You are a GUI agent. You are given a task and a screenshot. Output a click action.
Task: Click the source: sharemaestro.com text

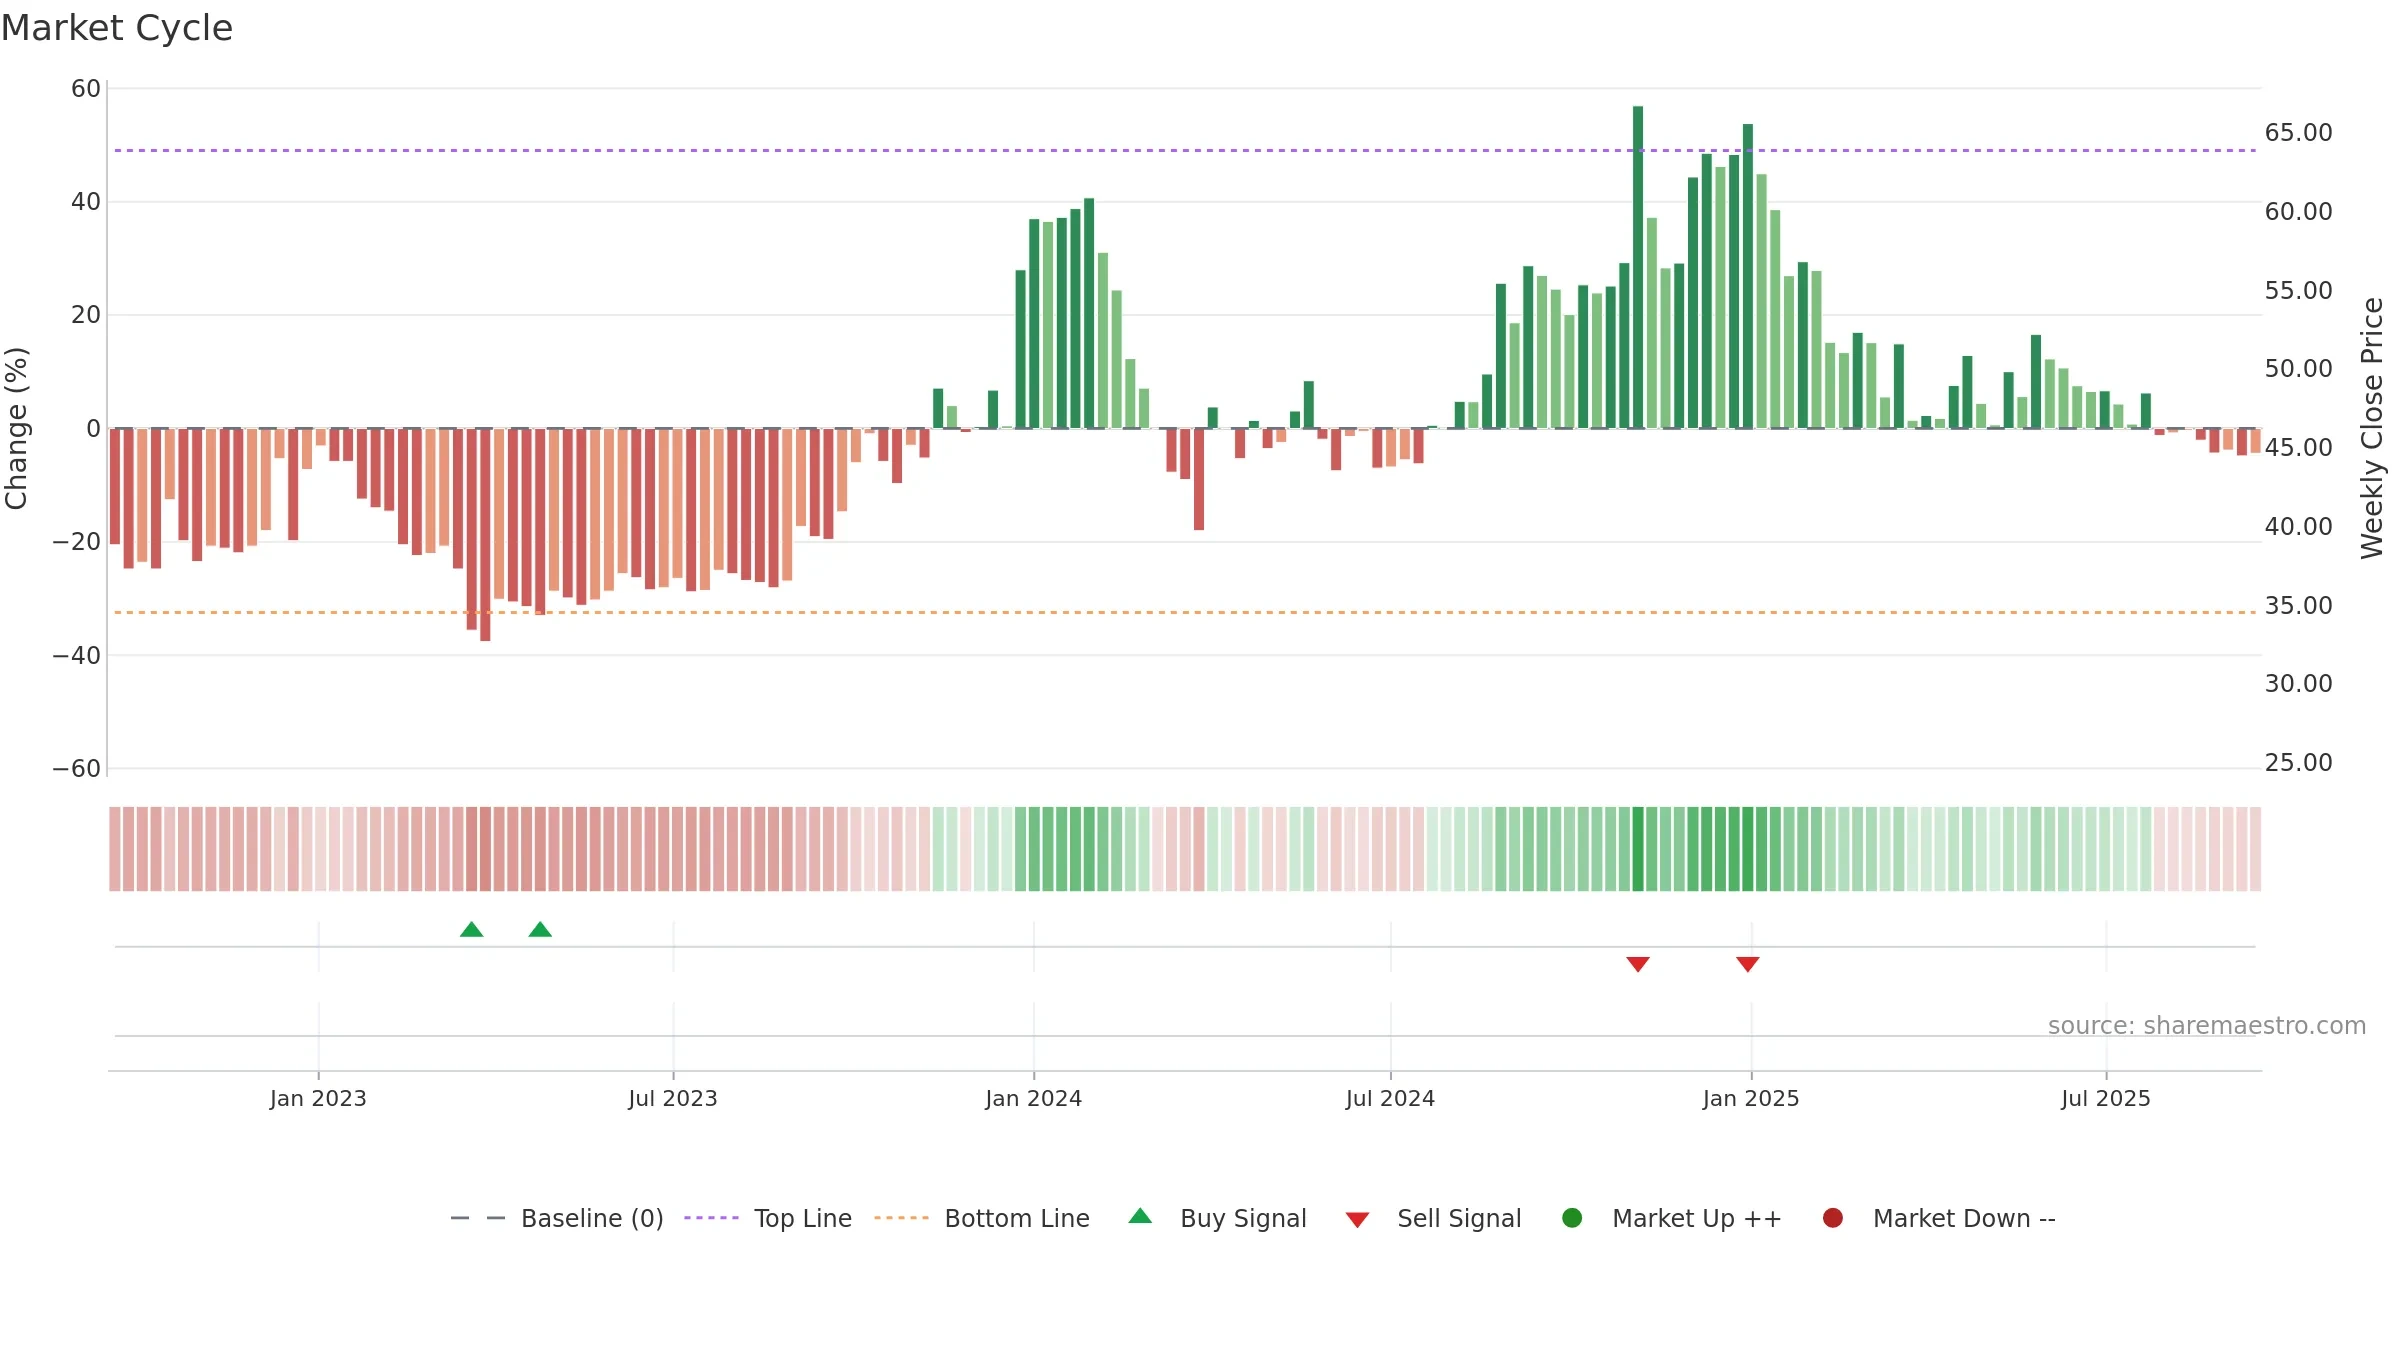click(x=2207, y=1026)
